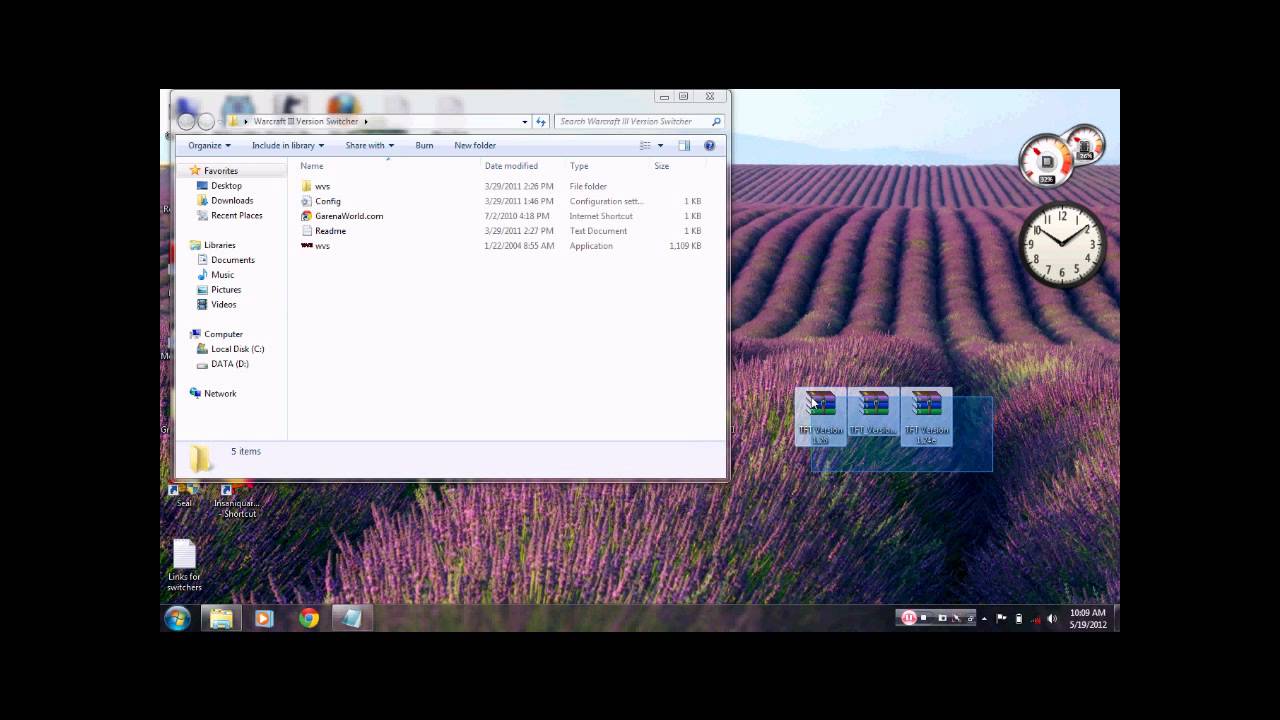Create a New folder from toolbar
The height and width of the screenshot is (720, 1280).
click(x=474, y=146)
